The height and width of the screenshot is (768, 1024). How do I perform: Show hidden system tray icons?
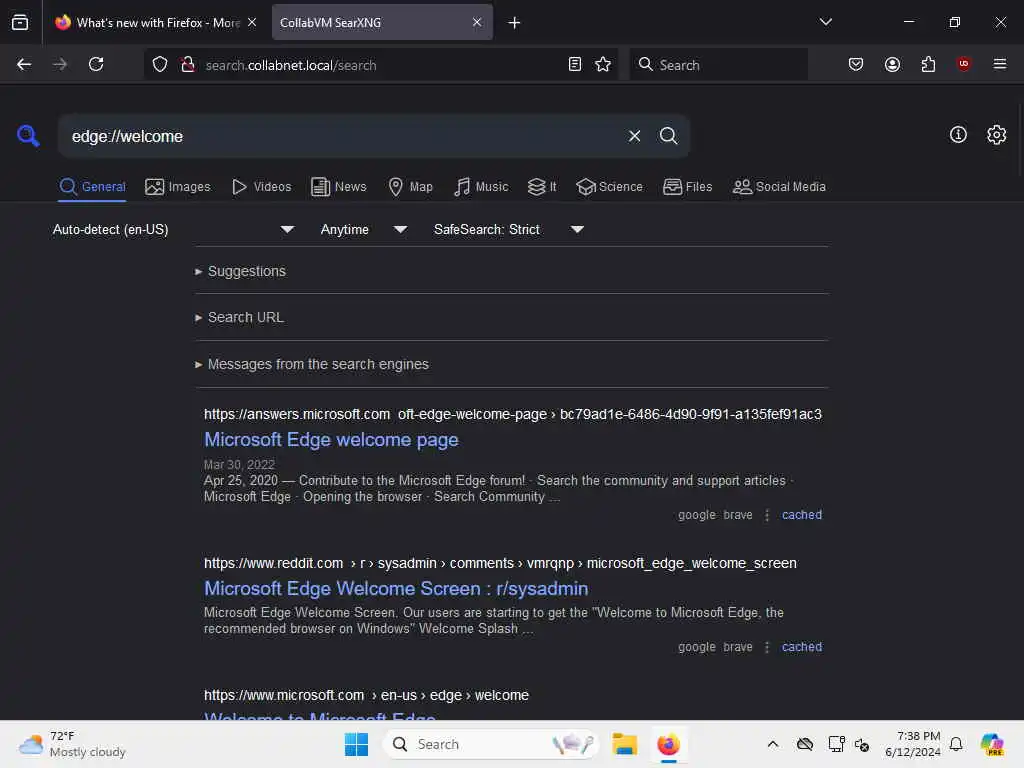[773, 744]
